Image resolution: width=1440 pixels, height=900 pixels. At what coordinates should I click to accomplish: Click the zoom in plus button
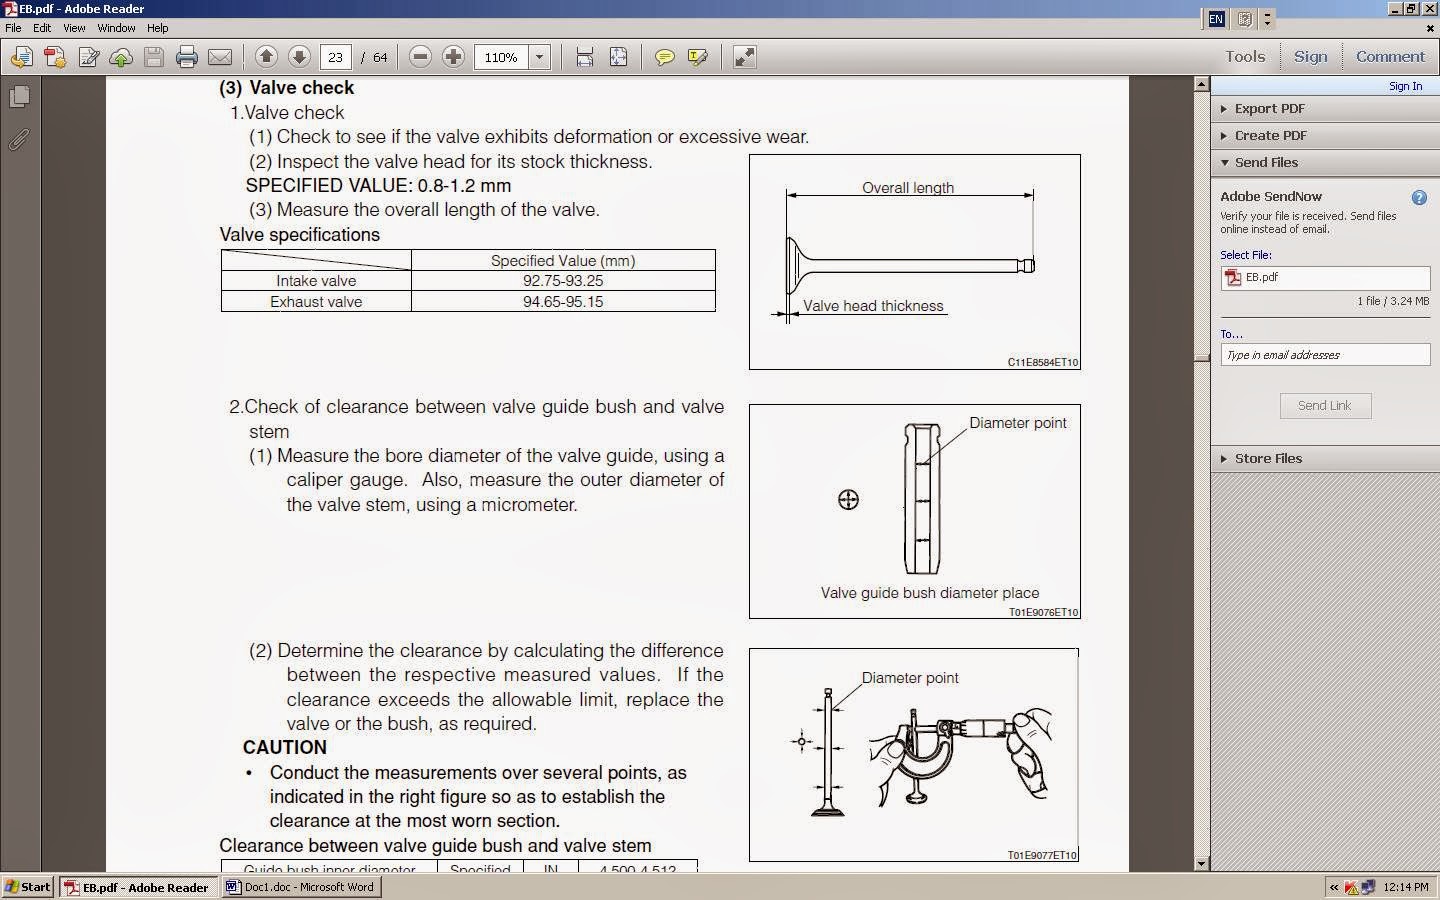pos(453,57)
